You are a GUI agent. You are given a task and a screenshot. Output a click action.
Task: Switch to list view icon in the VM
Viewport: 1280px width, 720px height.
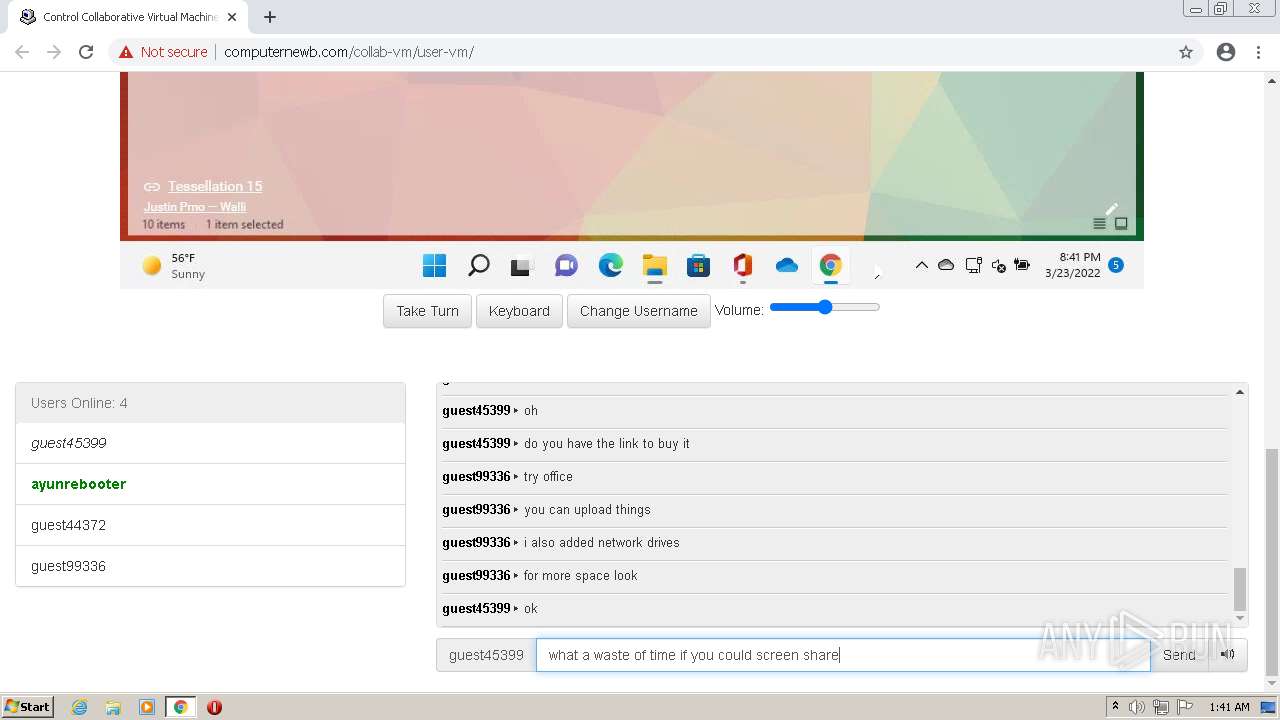[1100, 224]
